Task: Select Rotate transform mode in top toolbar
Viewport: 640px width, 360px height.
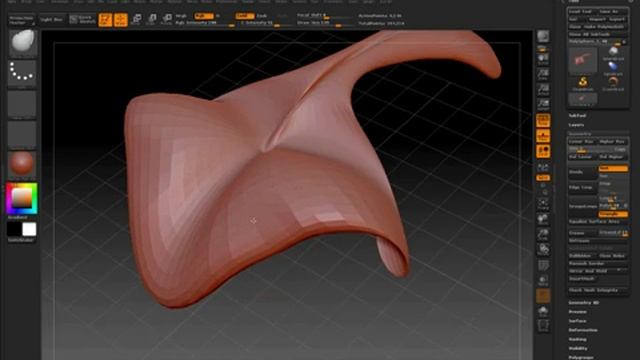Action: [x=167, y=20]
